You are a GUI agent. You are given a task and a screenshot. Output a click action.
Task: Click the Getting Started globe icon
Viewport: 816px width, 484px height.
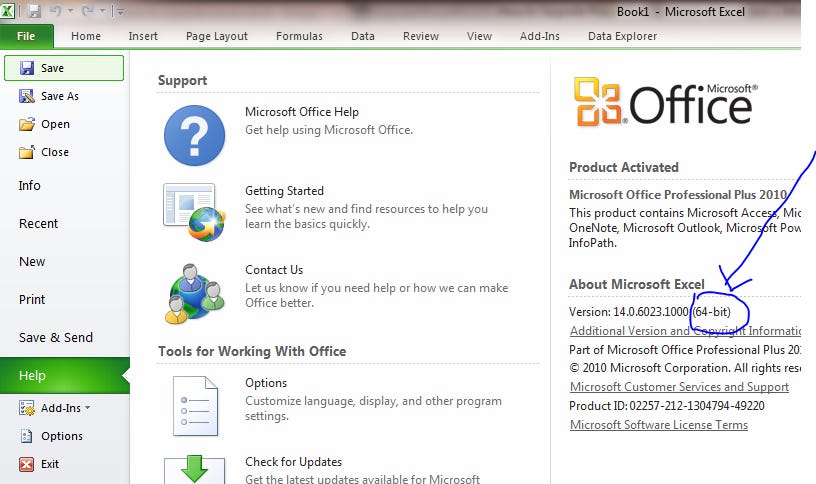tap(194, 212)
